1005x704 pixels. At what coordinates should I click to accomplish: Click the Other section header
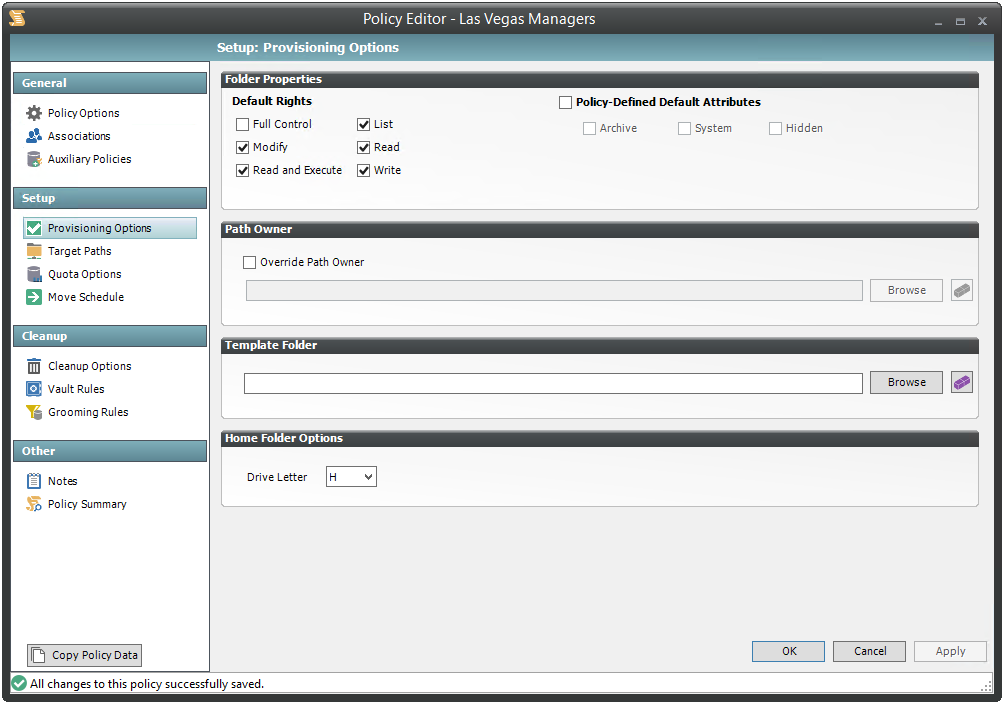point(110,451)
